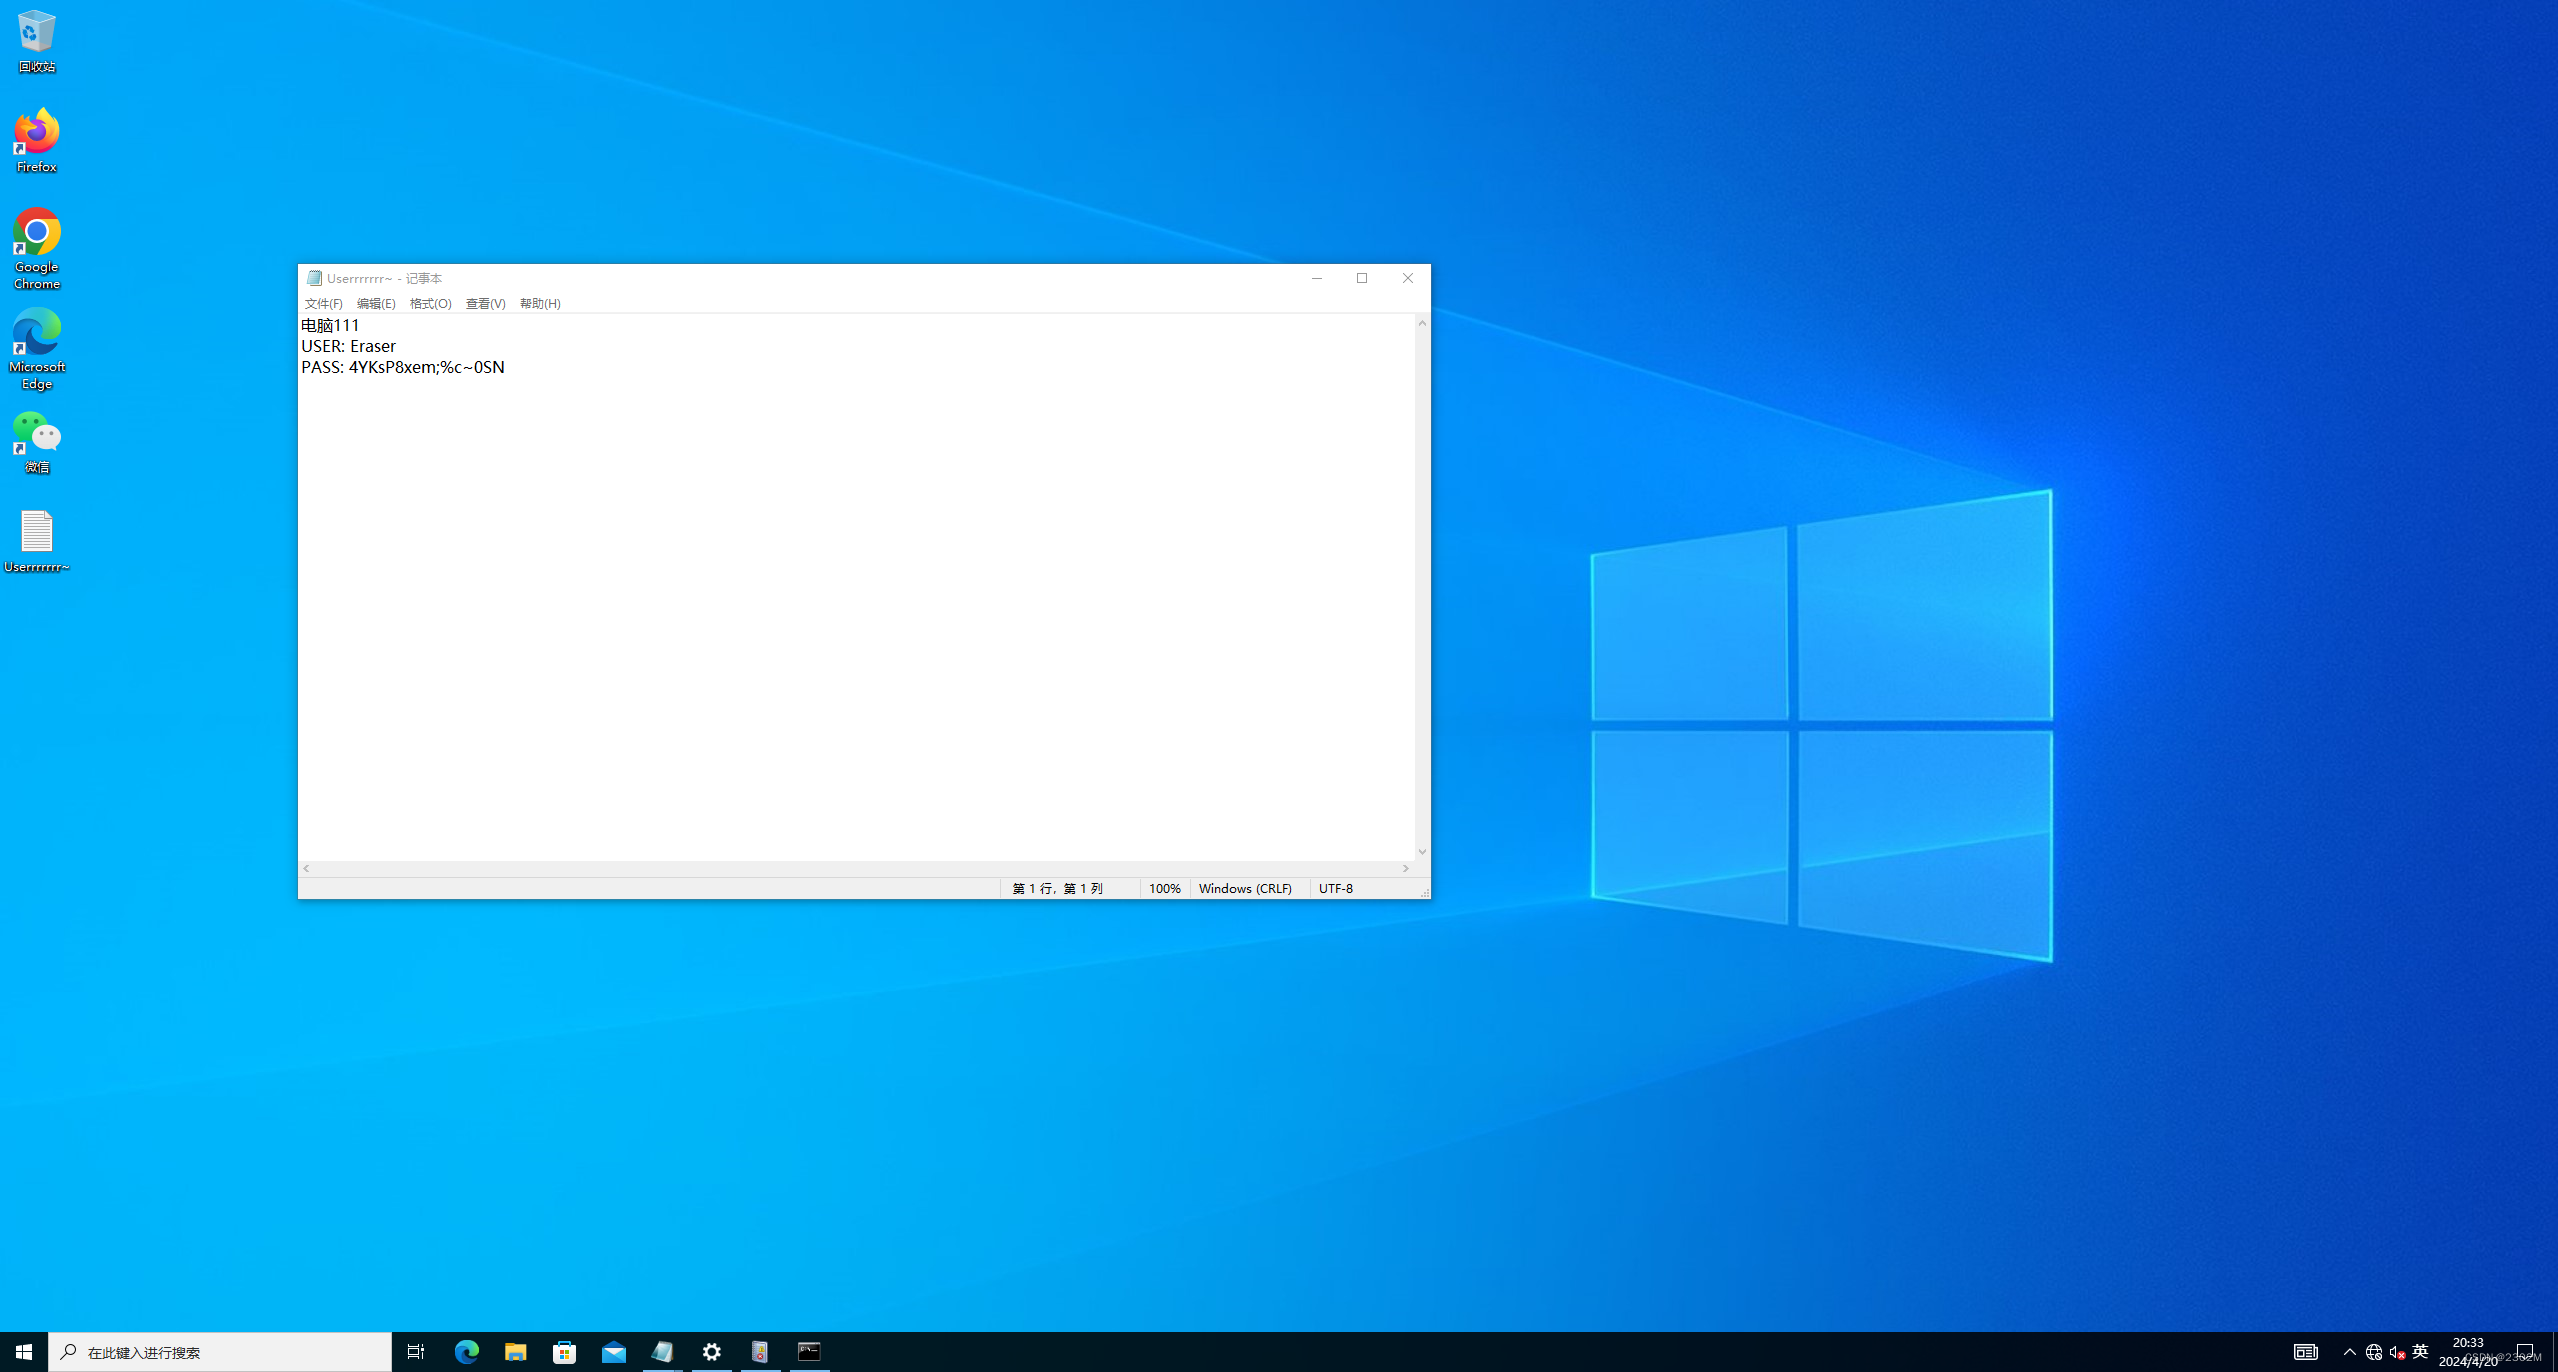The height and width of the screenshot is (1372, 2558).
Task: Open the Settings gear in taskbar
Action: coord(711,1352)
